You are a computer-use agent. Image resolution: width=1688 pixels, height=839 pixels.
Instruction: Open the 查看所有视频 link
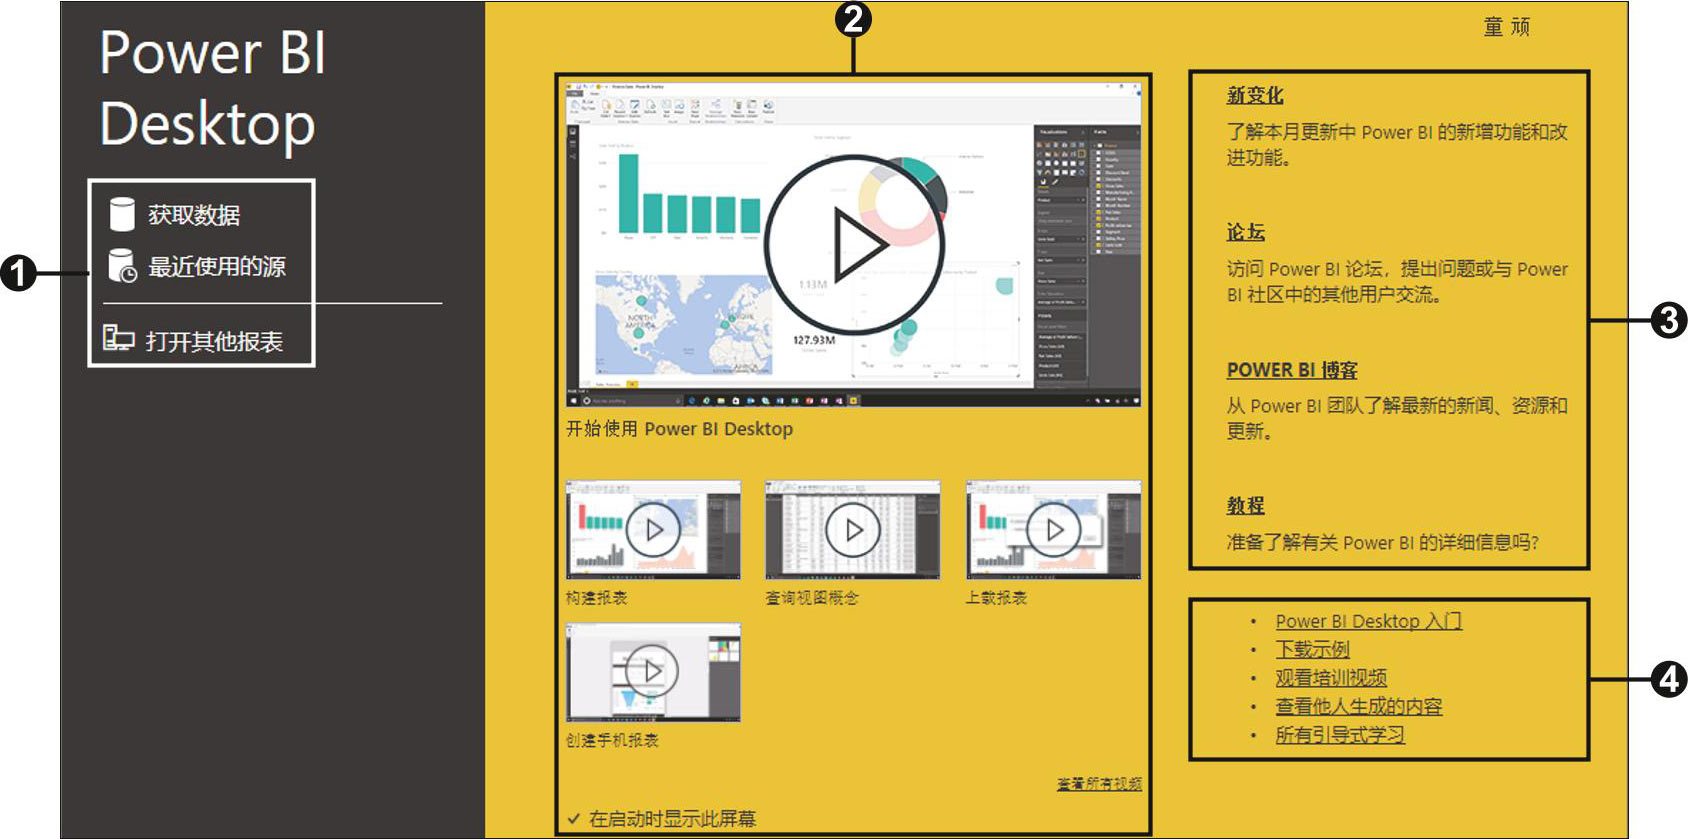(x=1099, y=784)
